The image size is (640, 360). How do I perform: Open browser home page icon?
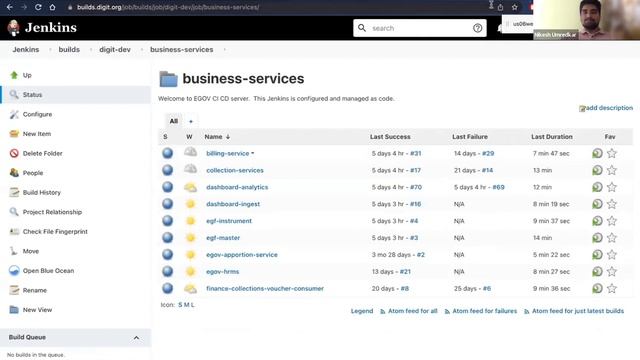pos(52,7)
